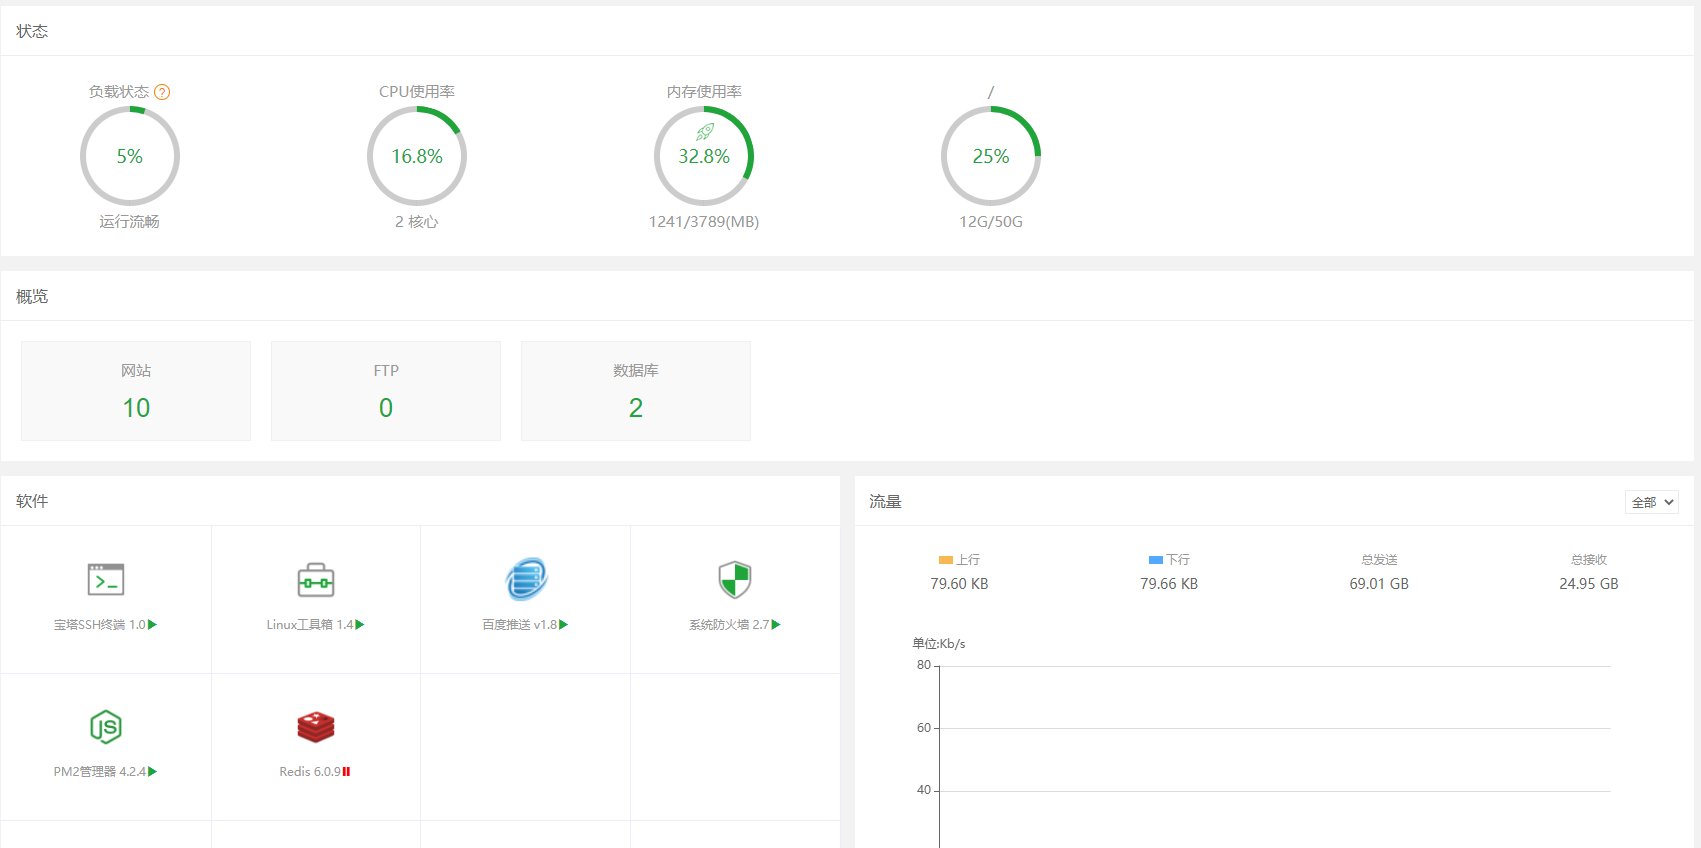Click the 79.60 KB upstream value
1701x848 pixels.
click(x=959, y=584)
